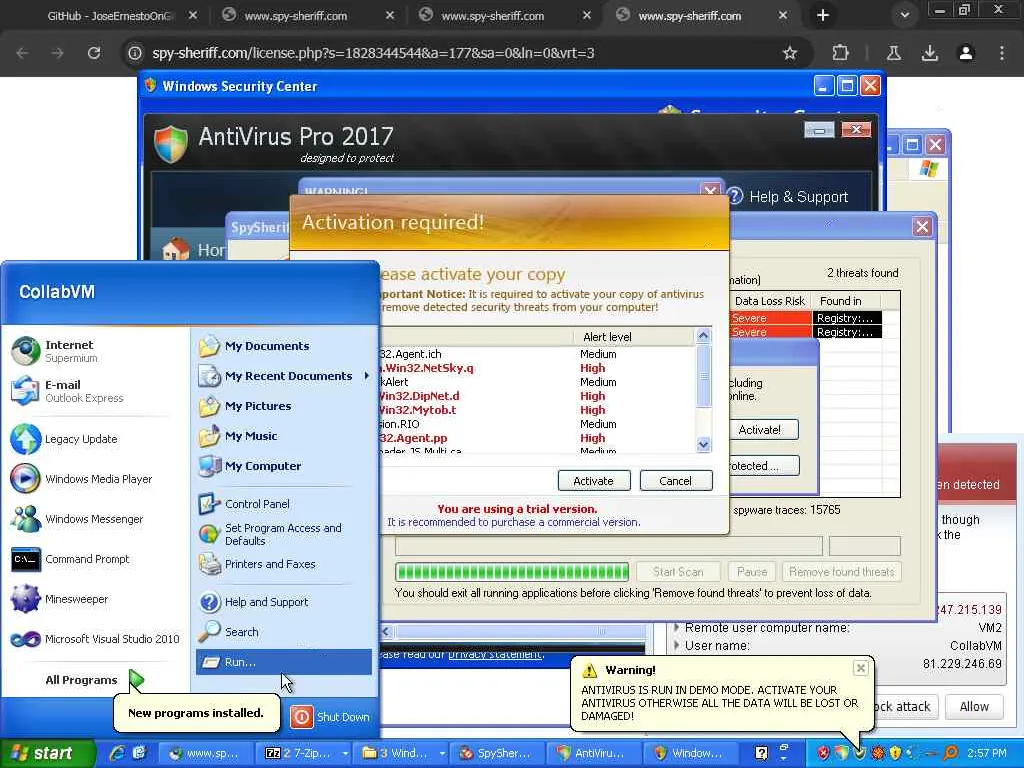Select Run... in the Start menu
1024x768 pixels.
click(x=283, y=662)
